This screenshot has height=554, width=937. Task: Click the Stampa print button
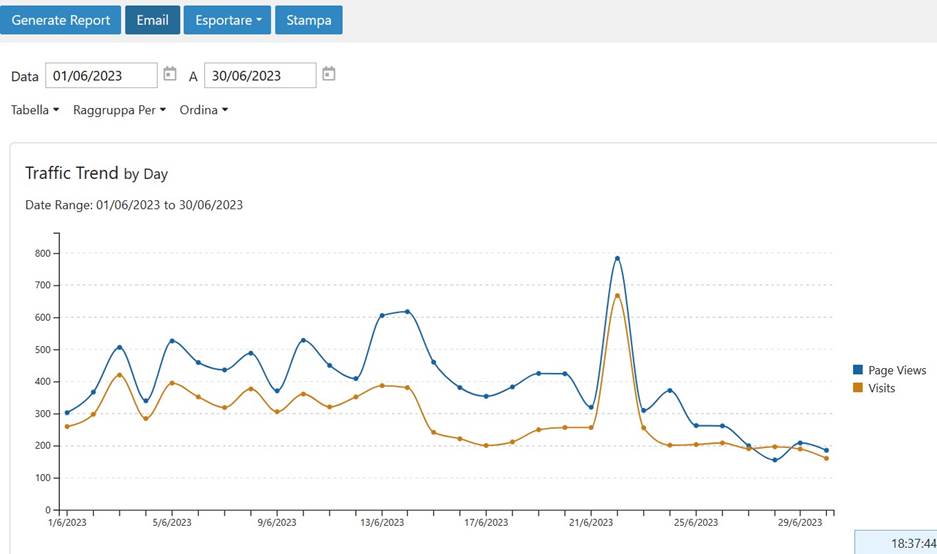tap(308, 20)
